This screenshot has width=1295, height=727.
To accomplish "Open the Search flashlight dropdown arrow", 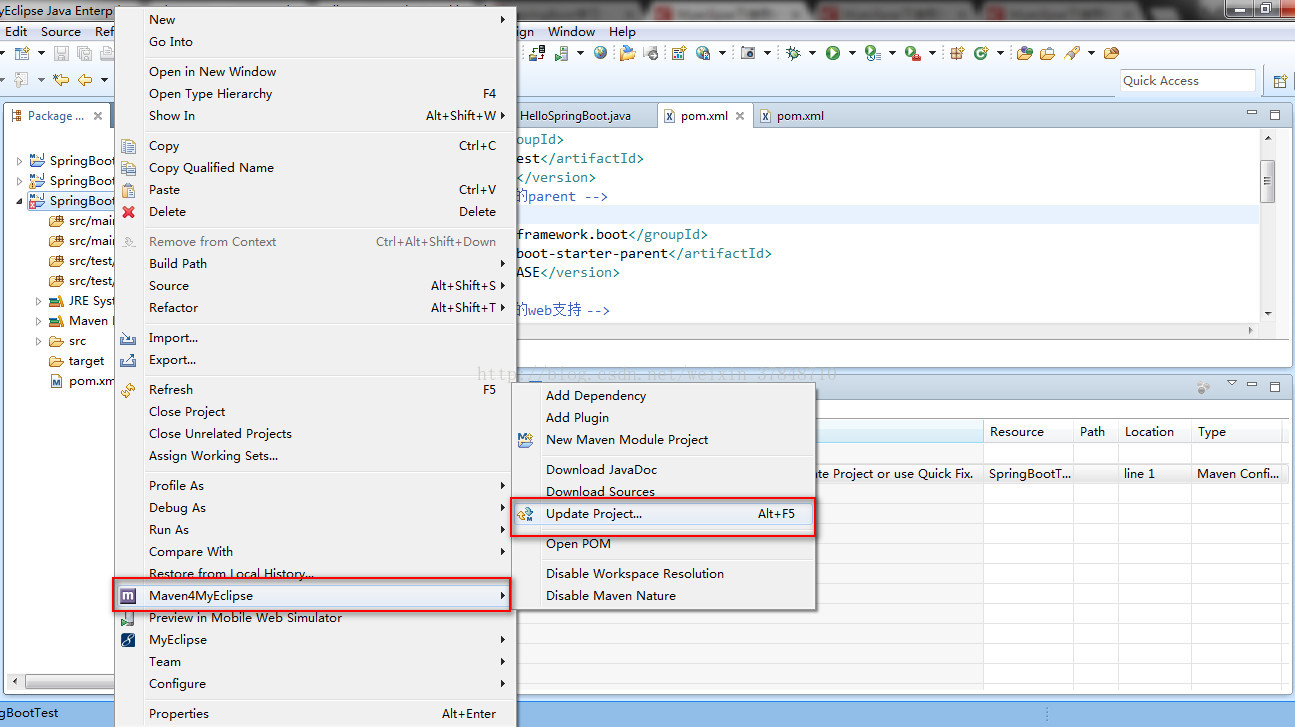I will (1091, 53).
